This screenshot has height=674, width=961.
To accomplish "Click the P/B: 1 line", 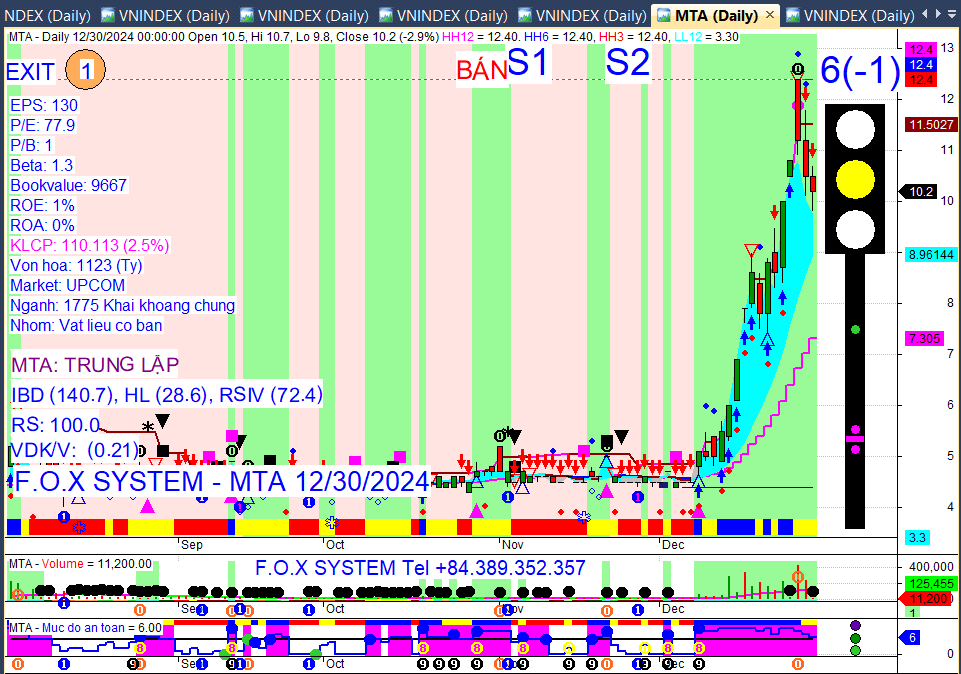I will [x=32, y=145].
